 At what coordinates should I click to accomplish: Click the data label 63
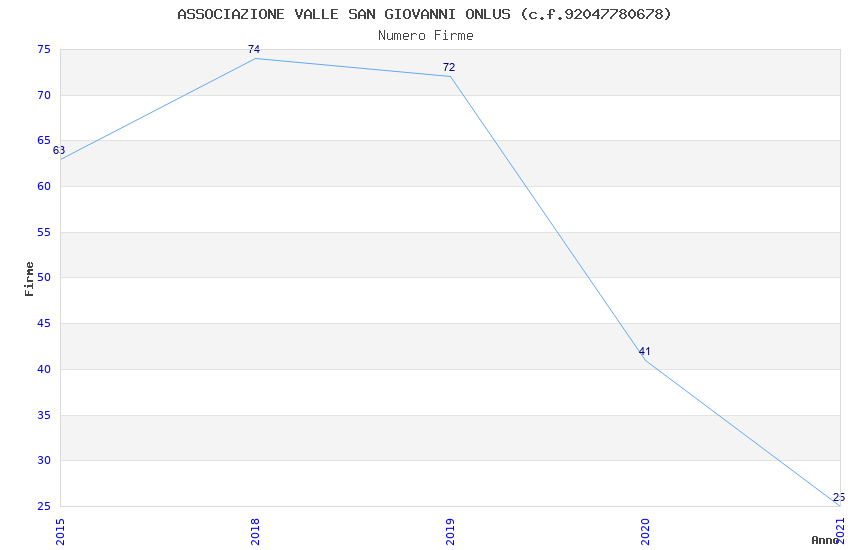click(59, 150)
